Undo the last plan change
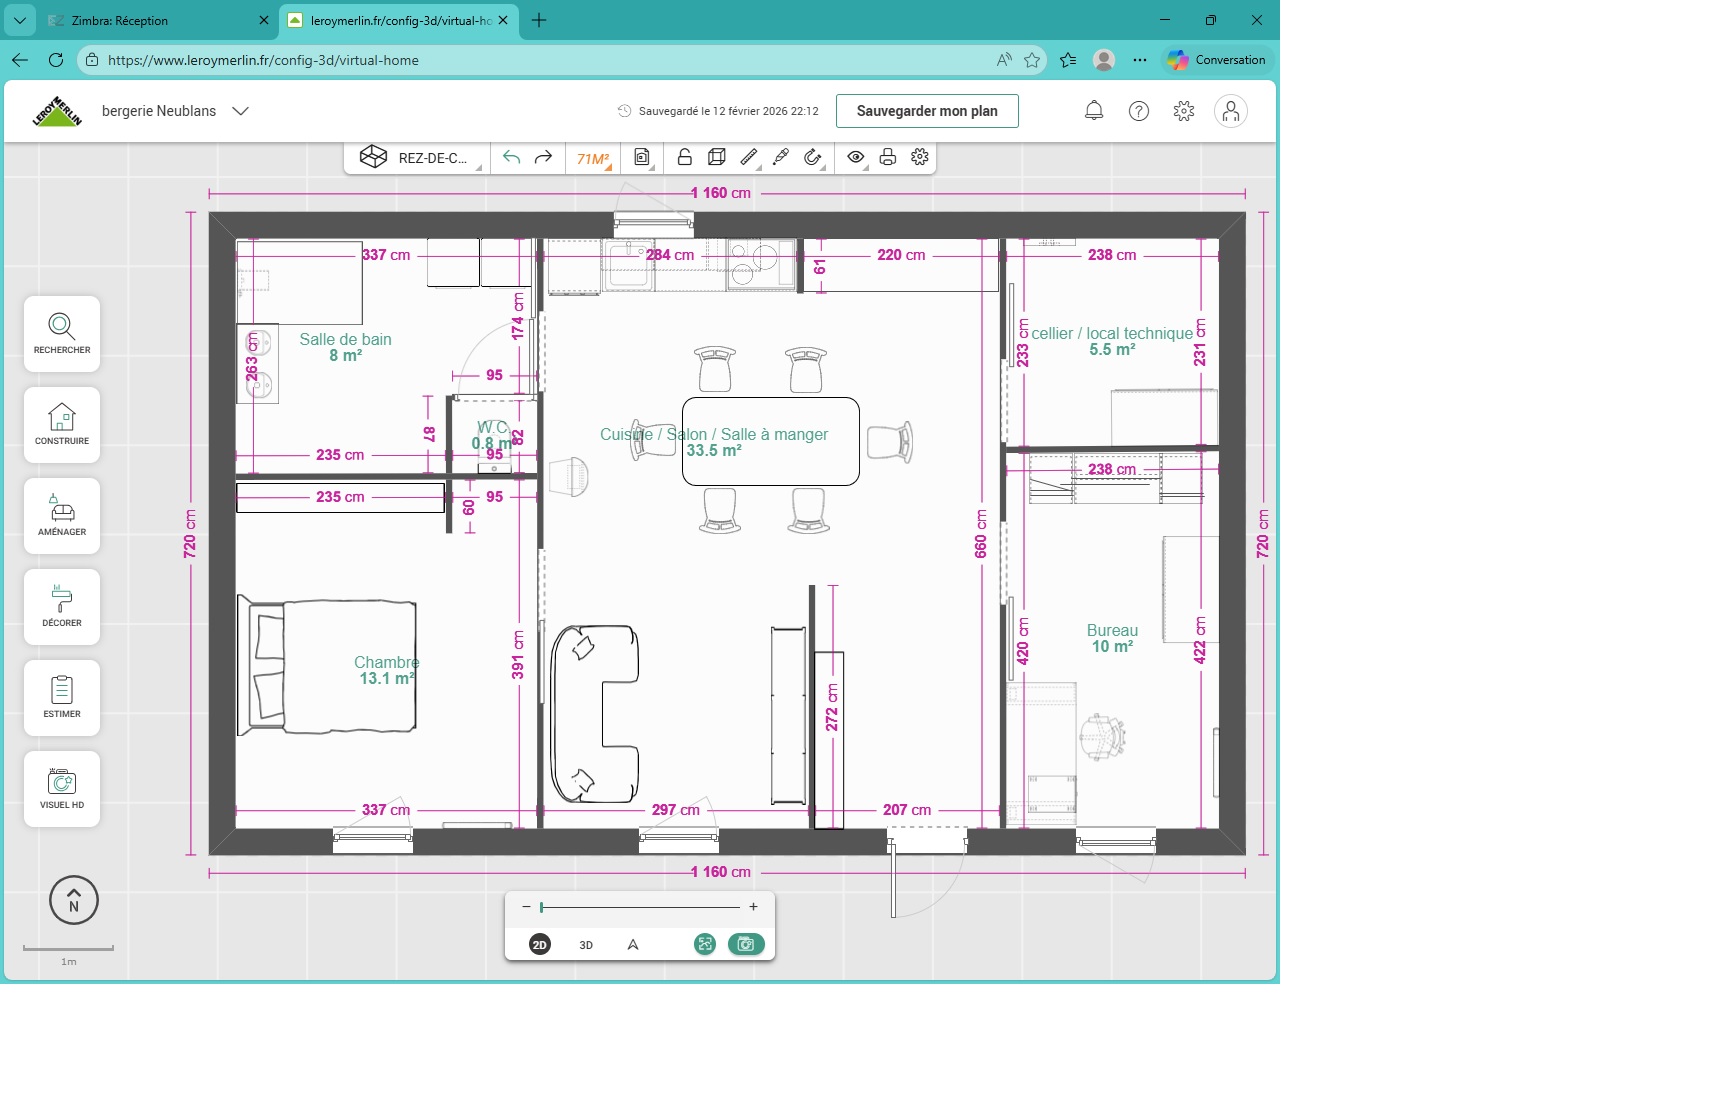The width and height of the screenshot is (1733, 1102). tap(511, 157)
